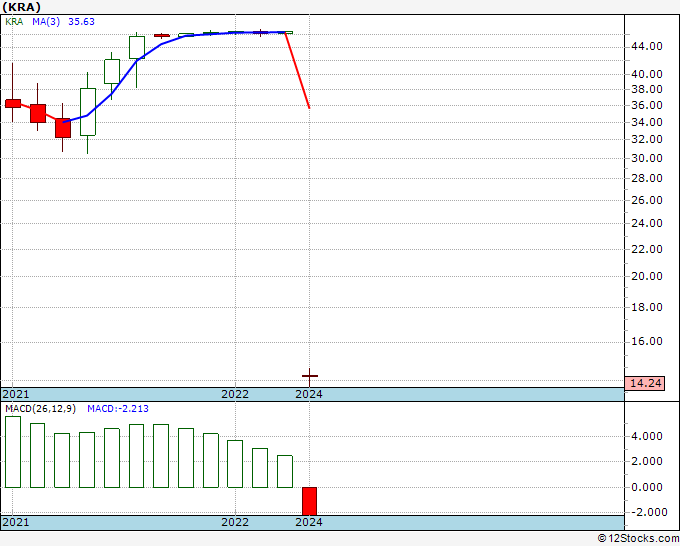Click the 44.00 price axis label
This screenshot has height=546, width=680.
pyautogui.click(x=647, y=46)
